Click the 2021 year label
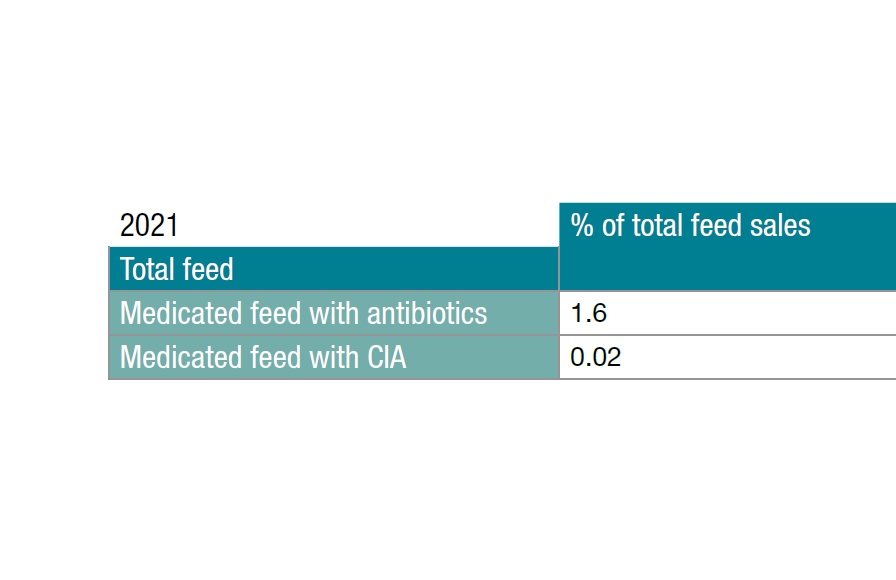This screenshot has height=580, width=896. pyautogui.click(x=149, y=225)
